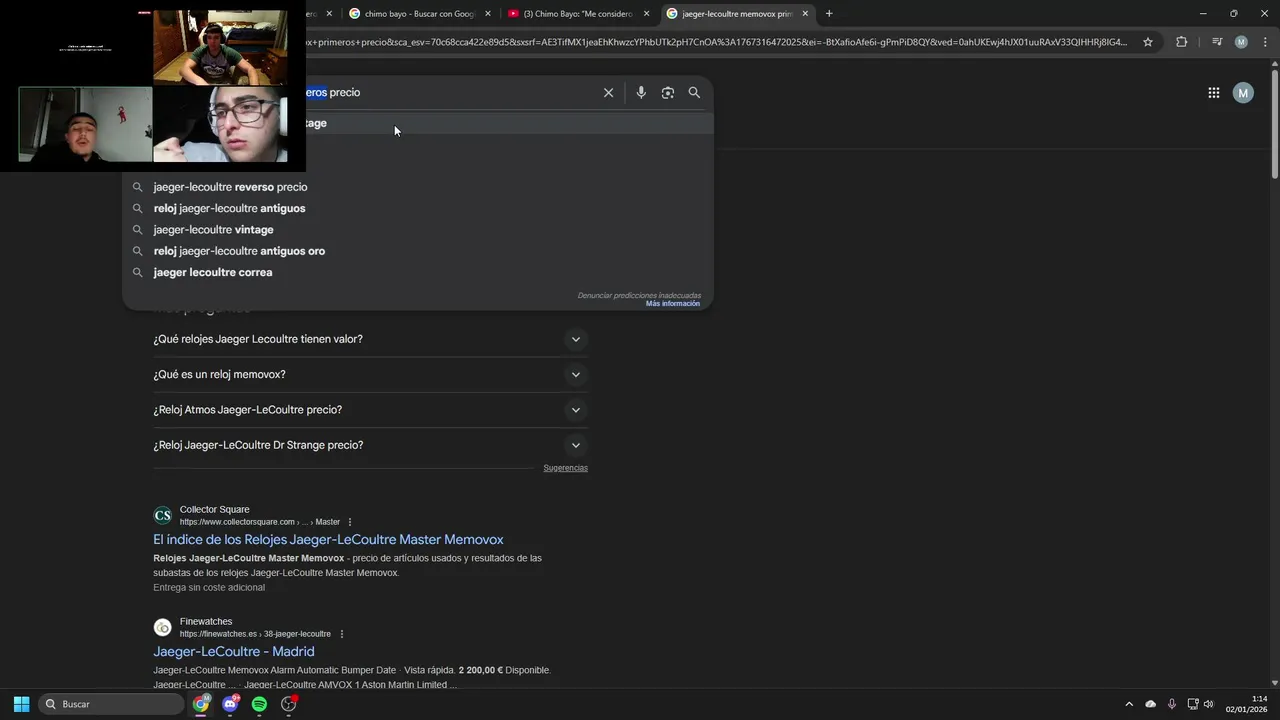Select the jaeger-lecoultre memovox tab
Image resolution: width=1280 pixels, height=720 pixels.
pyautogui.click(x=737, y=14)
